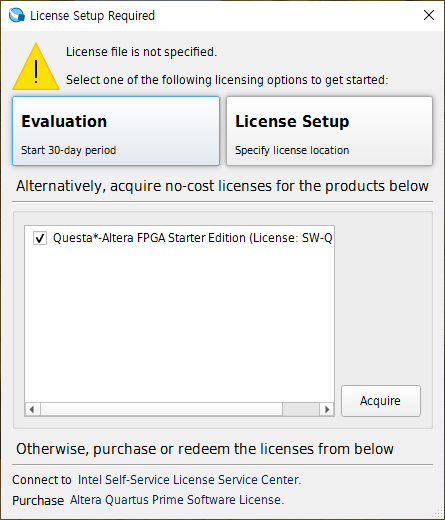Click the left arrow of horizontal scrollbar
The width and height of the screenshot is (445, 520).
[32, 409]
